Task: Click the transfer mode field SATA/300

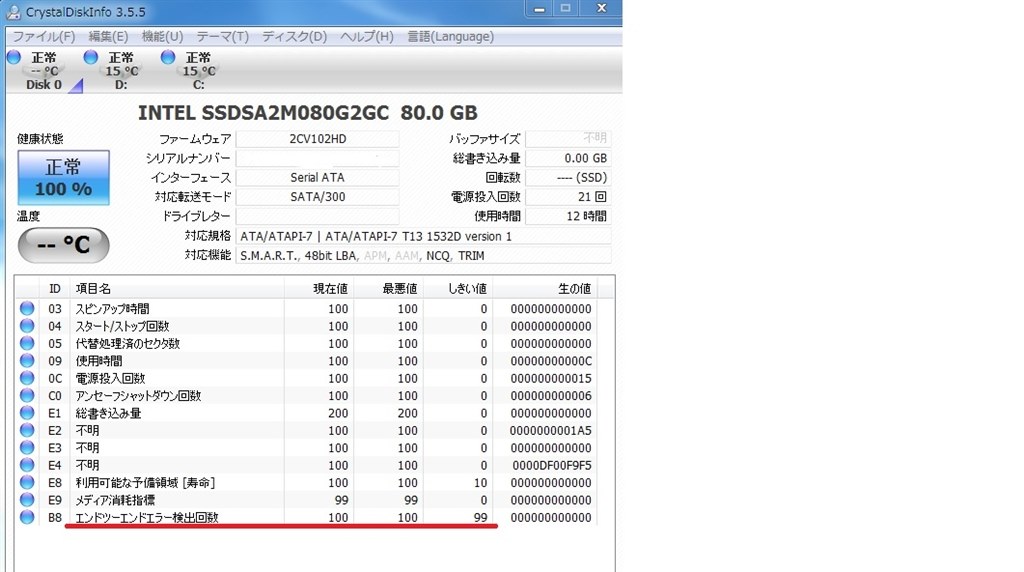Action: pyautogui.click(x=317, y=197)
